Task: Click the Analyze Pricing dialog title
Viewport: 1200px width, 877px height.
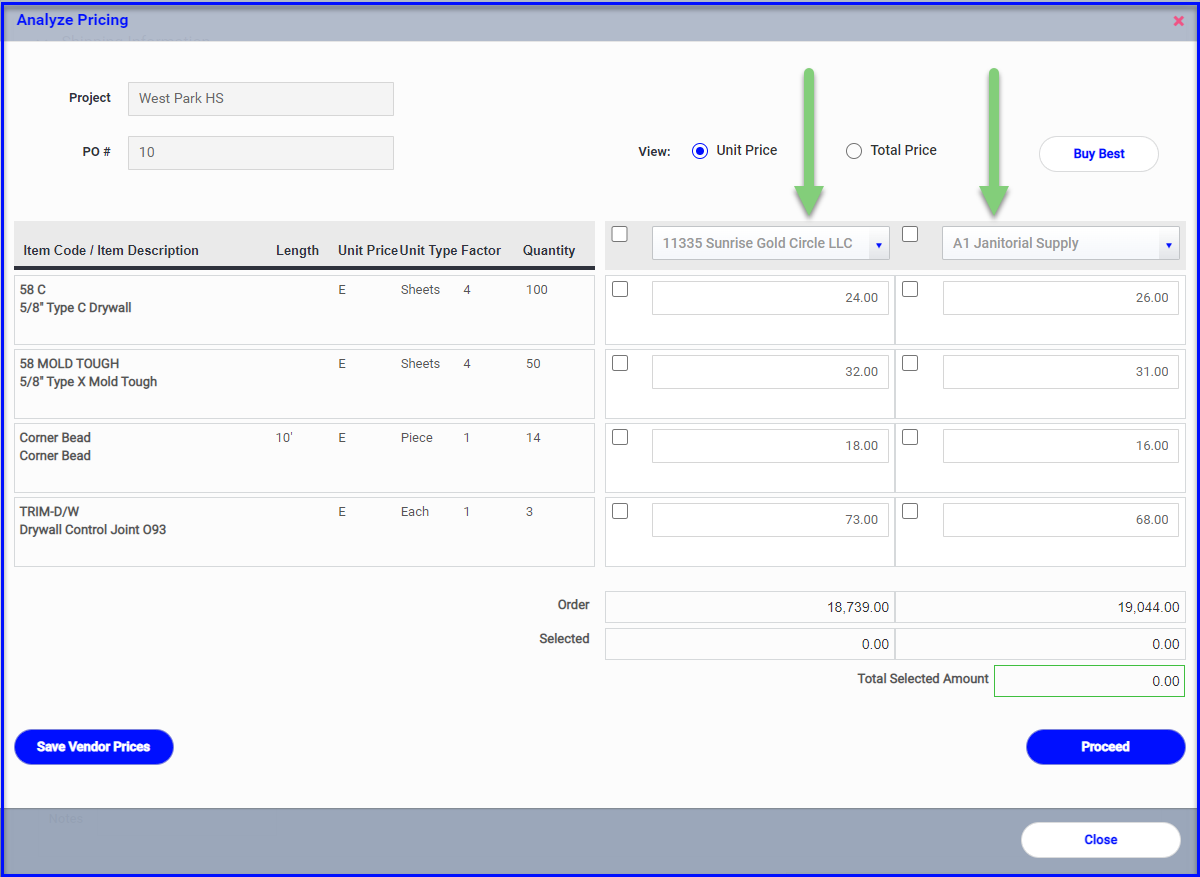Action: (x=72, y=20)
